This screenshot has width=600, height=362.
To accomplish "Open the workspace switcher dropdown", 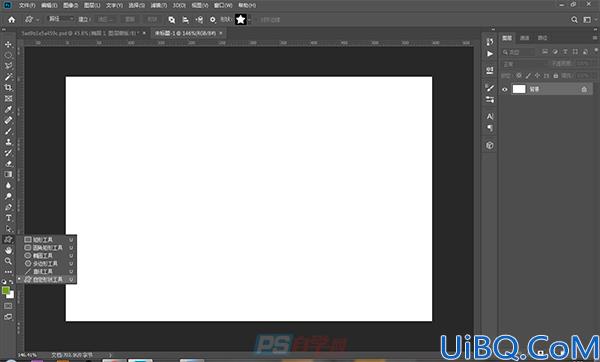I will (589, 20).
